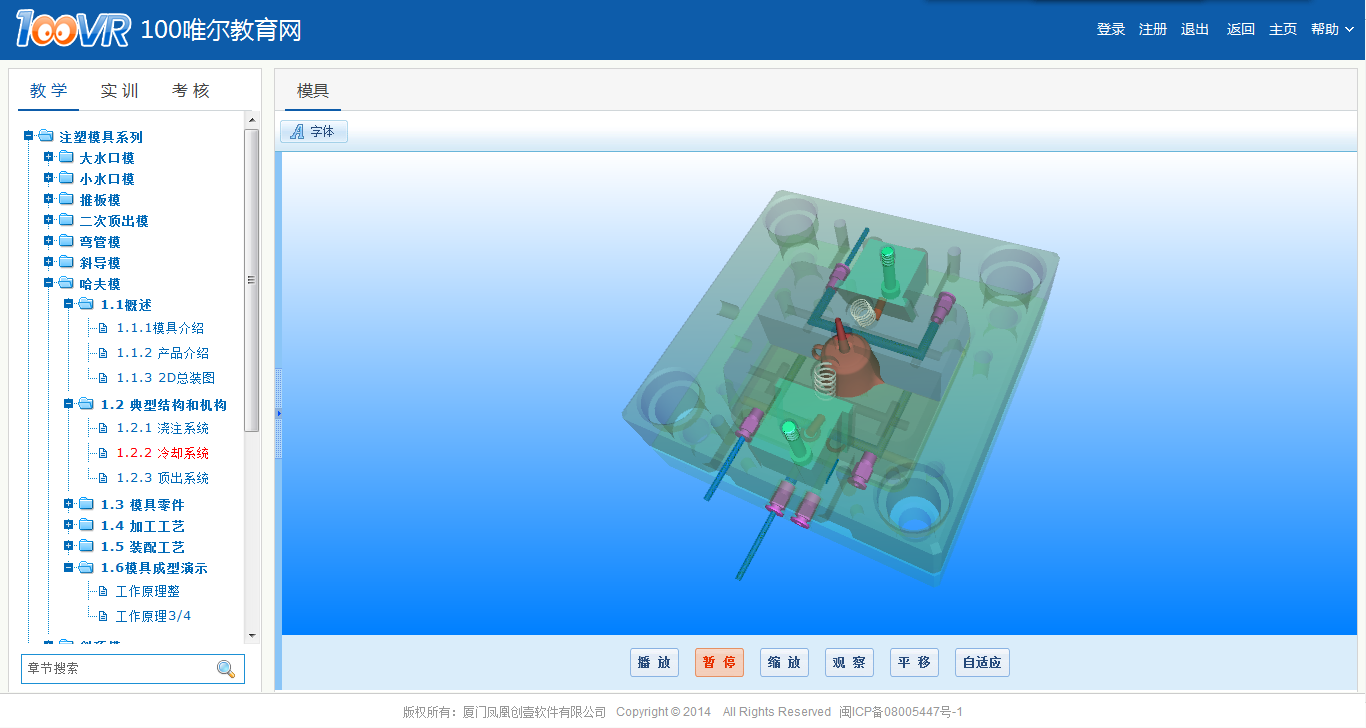Open the 帮助 dropdown menu
The height and width of the screenshot is (728, 1366).
tap(1331, 29)
